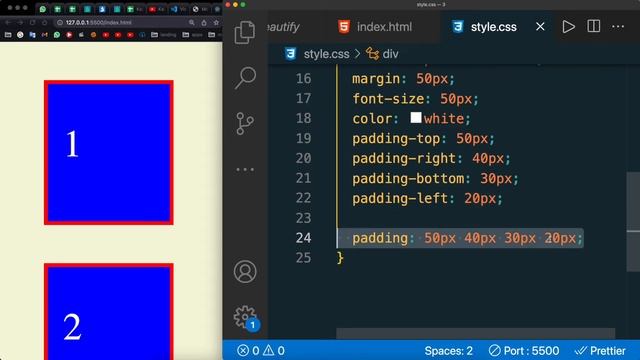640x360 pixels.
Task: Switch to the partly hidden beautify tab
Action: point(284,27)
